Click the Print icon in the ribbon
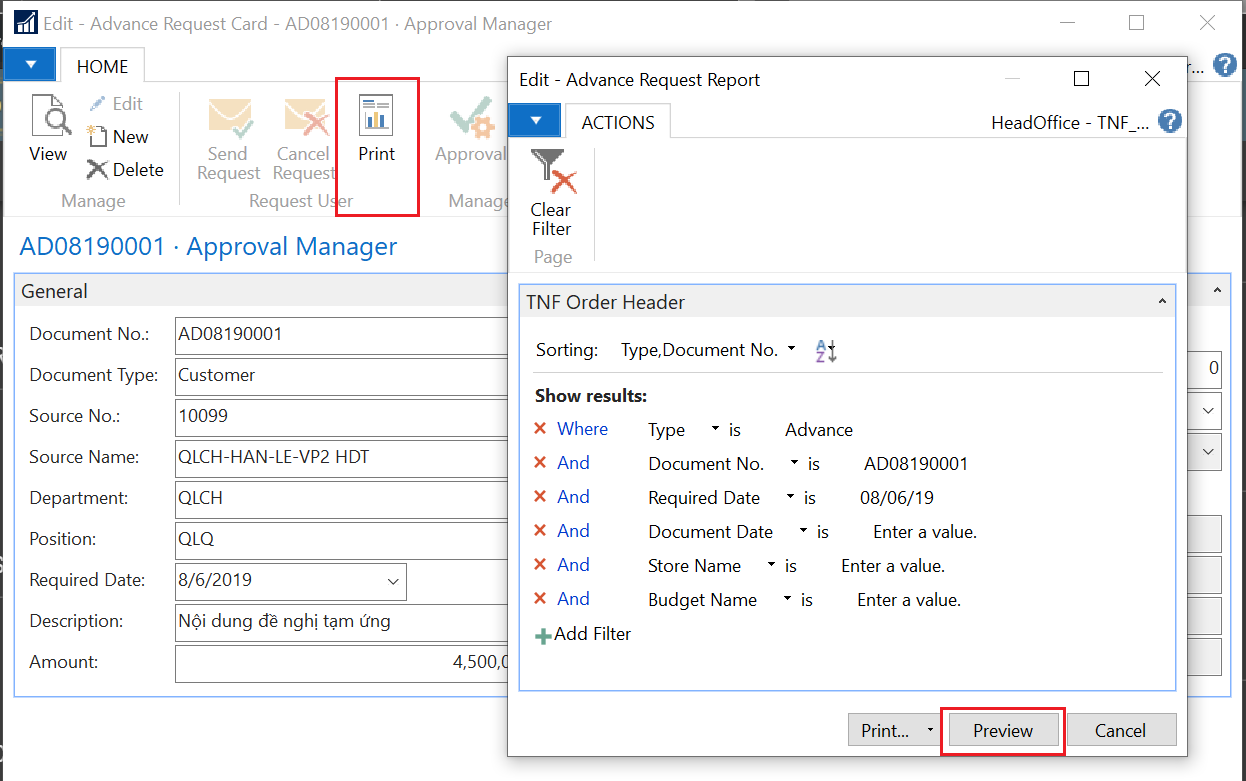This screenshot has width=1246, height=781. (376, 116)
